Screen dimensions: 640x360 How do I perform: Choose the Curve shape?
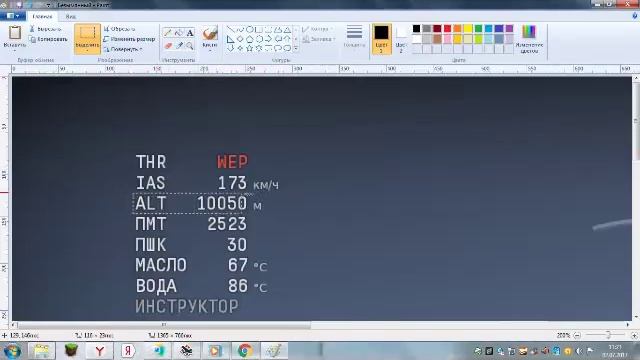240,29
